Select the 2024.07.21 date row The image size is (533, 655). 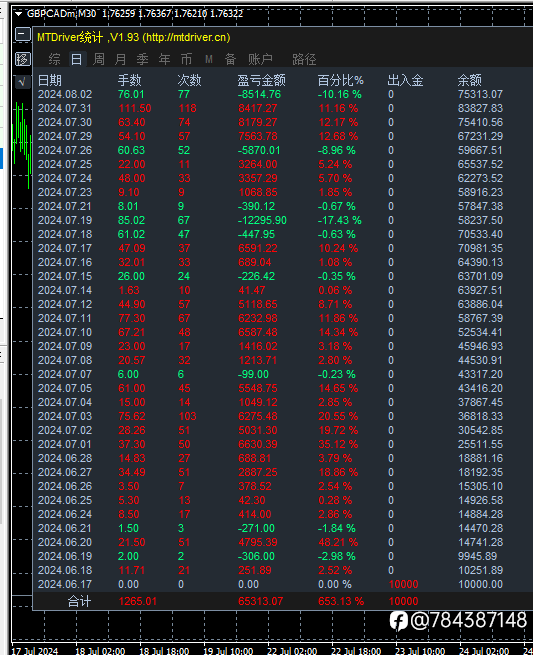point(65,206)
